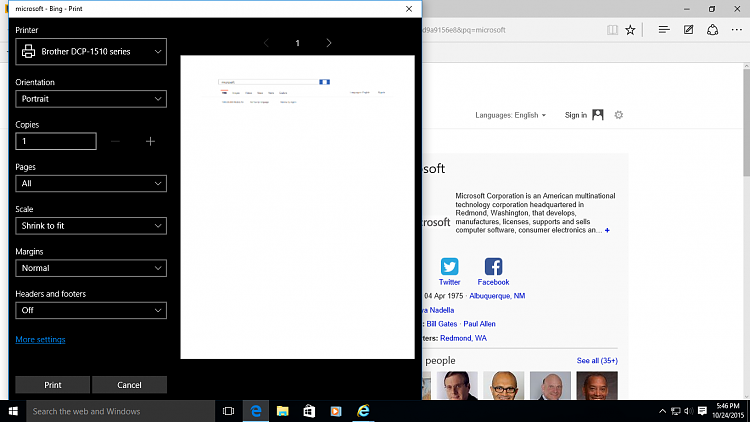Open the volume tray icon
The width and height of the screenshot is (750, 422).
click(689, 411)
